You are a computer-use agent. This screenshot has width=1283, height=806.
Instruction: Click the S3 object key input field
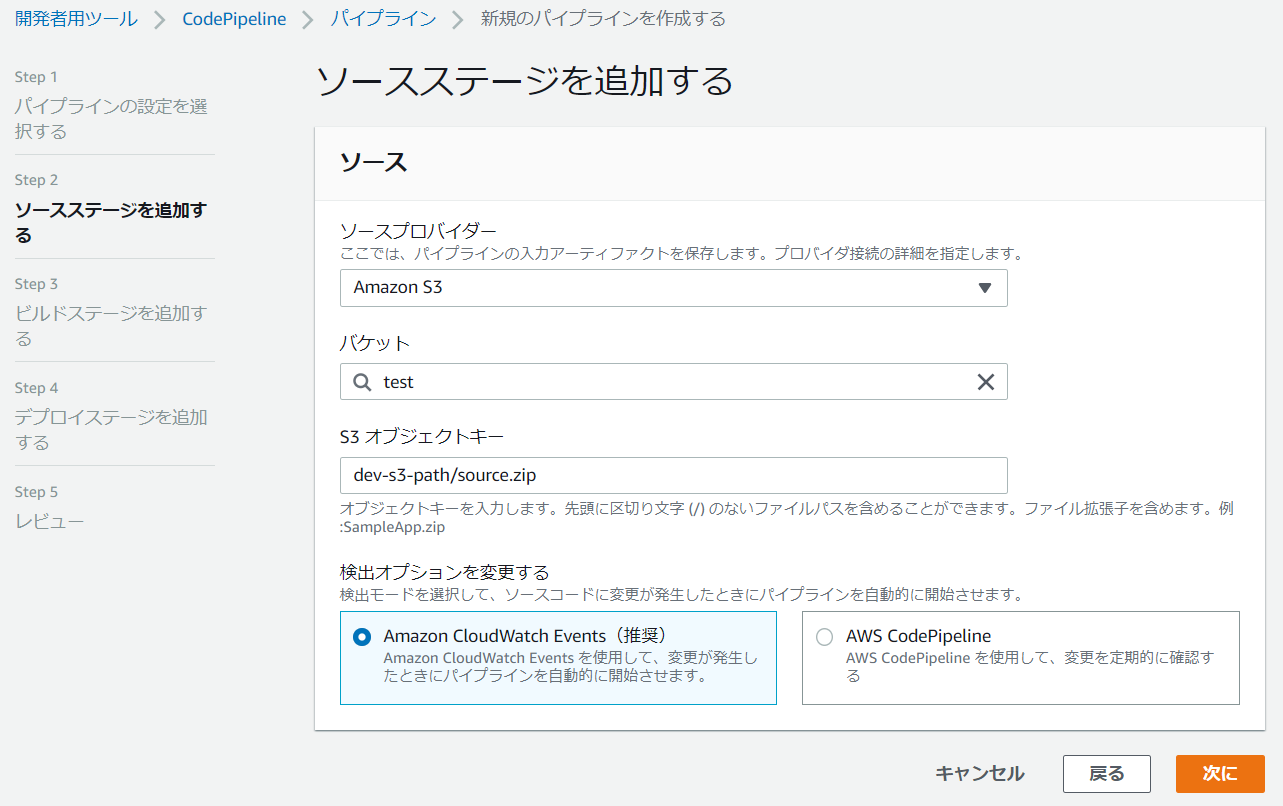point(673,475)
